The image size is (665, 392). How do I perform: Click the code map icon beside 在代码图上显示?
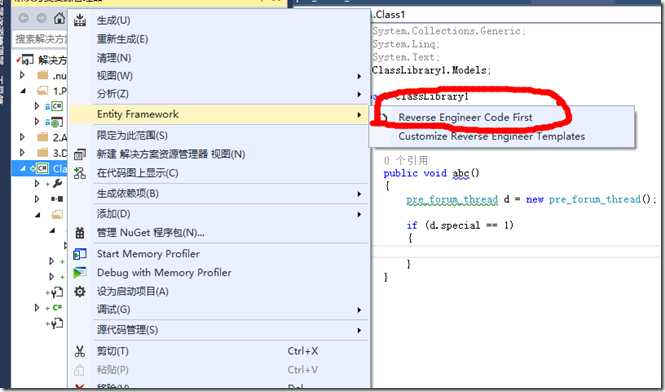pos(80,173)
